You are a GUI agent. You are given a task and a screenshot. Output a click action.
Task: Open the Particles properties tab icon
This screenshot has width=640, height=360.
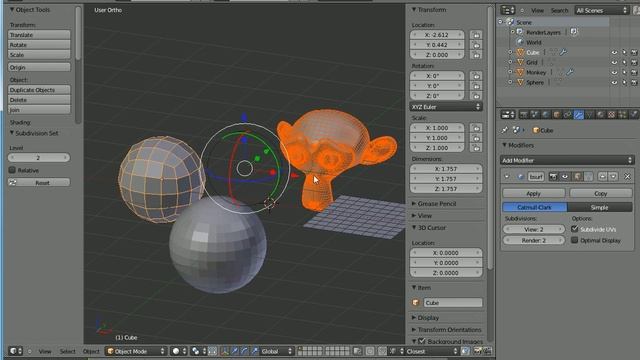[622, 115]
